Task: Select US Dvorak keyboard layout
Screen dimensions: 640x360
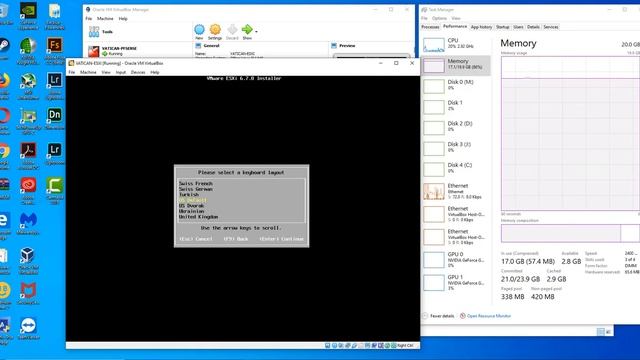Action: (x=191, y=206)
